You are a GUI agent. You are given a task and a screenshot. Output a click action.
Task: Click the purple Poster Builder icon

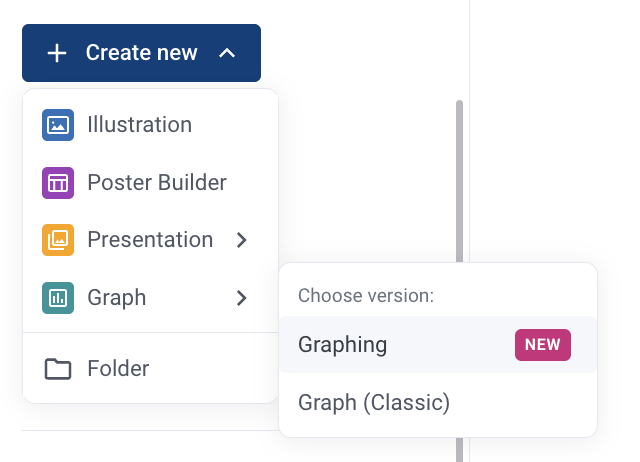coord(58,183)
